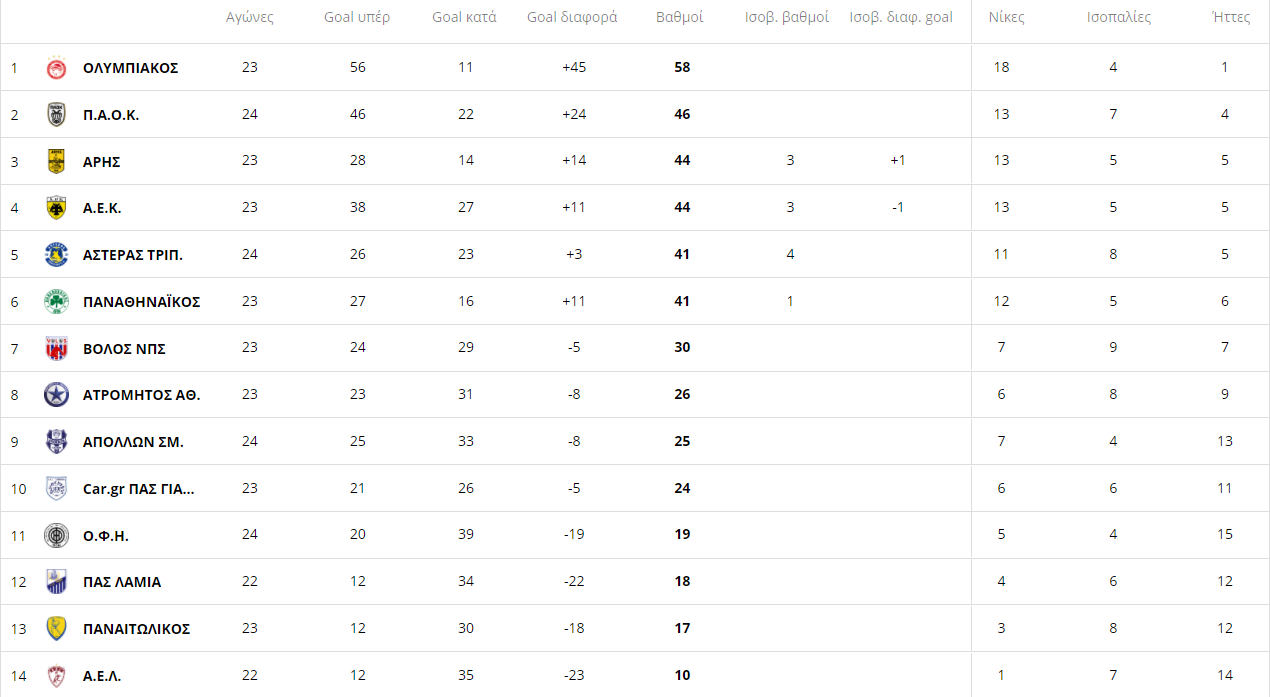This screenshot has height=697, width=1270.
Task: Sort by Goal υπέρ column header
Action: [357, 18]
